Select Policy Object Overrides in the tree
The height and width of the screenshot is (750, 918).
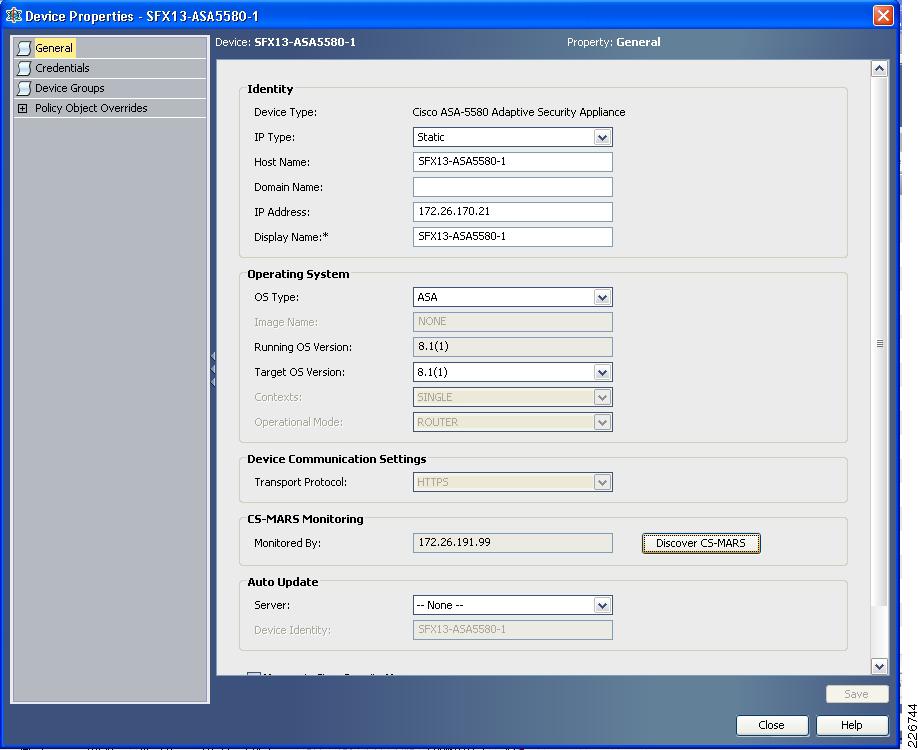point(91,108)
